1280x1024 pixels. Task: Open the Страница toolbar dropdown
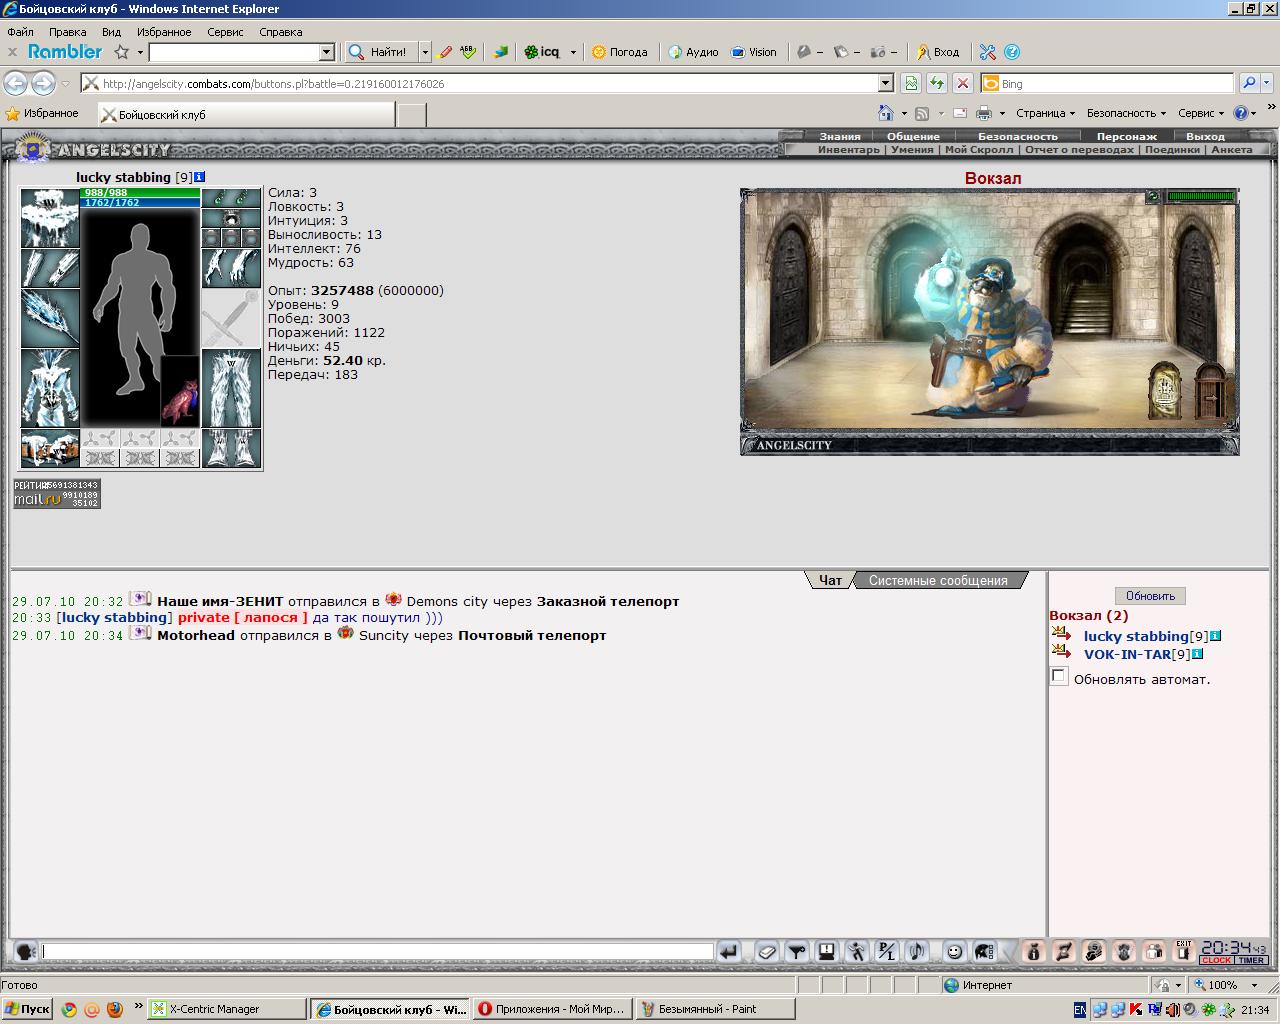coord(1045,113)
